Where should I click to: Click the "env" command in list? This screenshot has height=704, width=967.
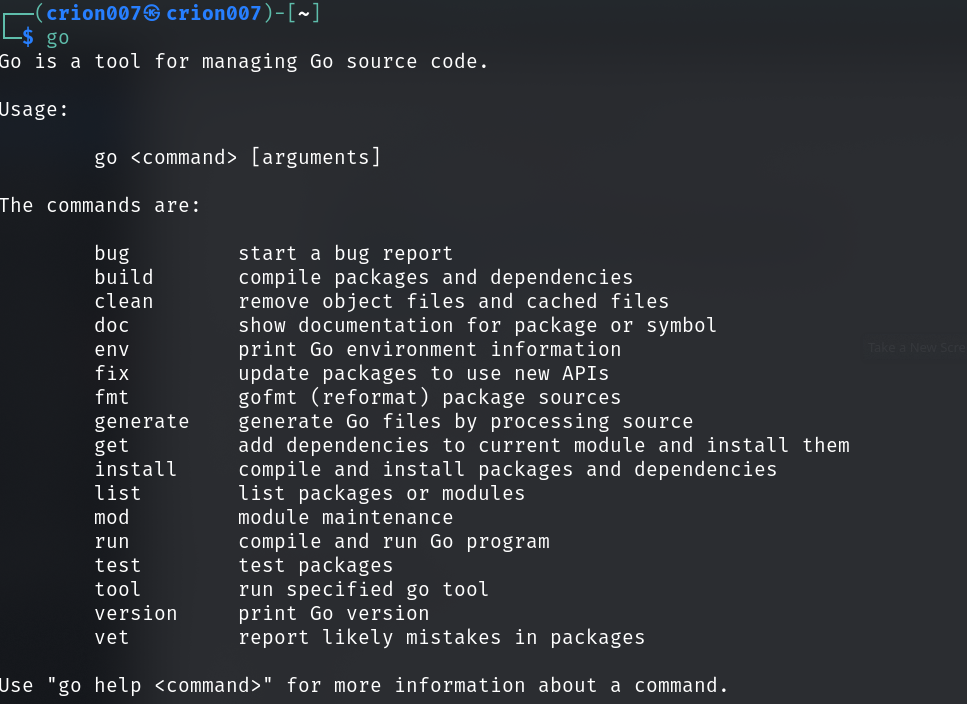click(112, 349)
